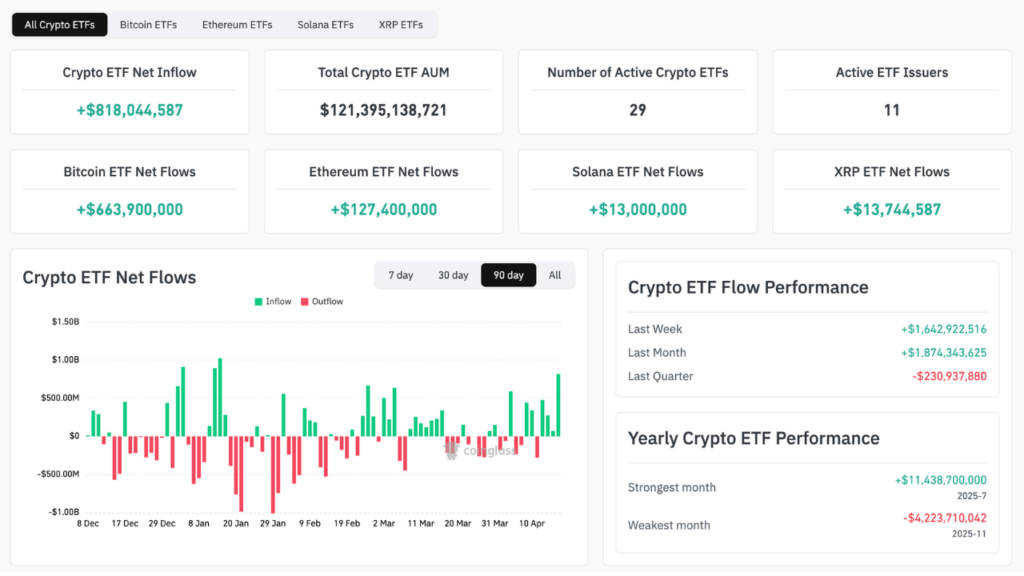Keep the 90 day range selected
The image size is (1024, 576).
[x=508, y=275]
